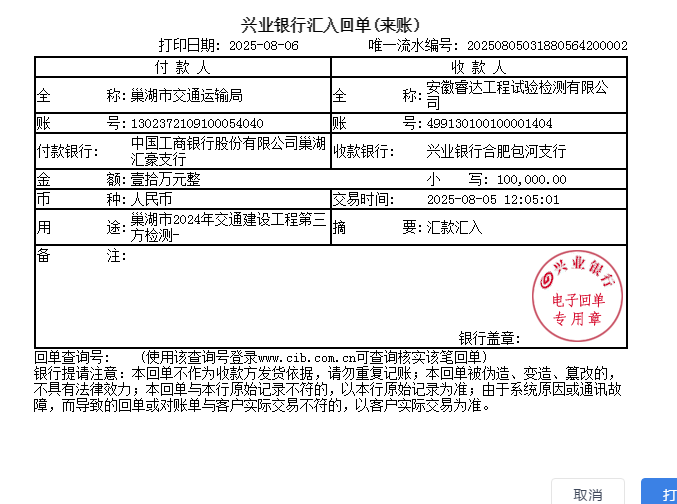Screen dimensions: 677x504
Task: Click the print date 2025-08-06
Action: tap(264, 46)
